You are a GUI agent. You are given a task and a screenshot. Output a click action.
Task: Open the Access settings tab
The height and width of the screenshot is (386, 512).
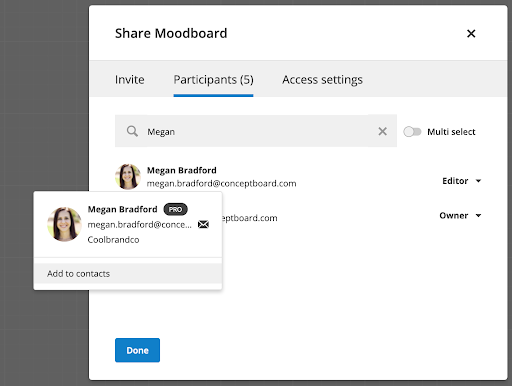[322, 80]
